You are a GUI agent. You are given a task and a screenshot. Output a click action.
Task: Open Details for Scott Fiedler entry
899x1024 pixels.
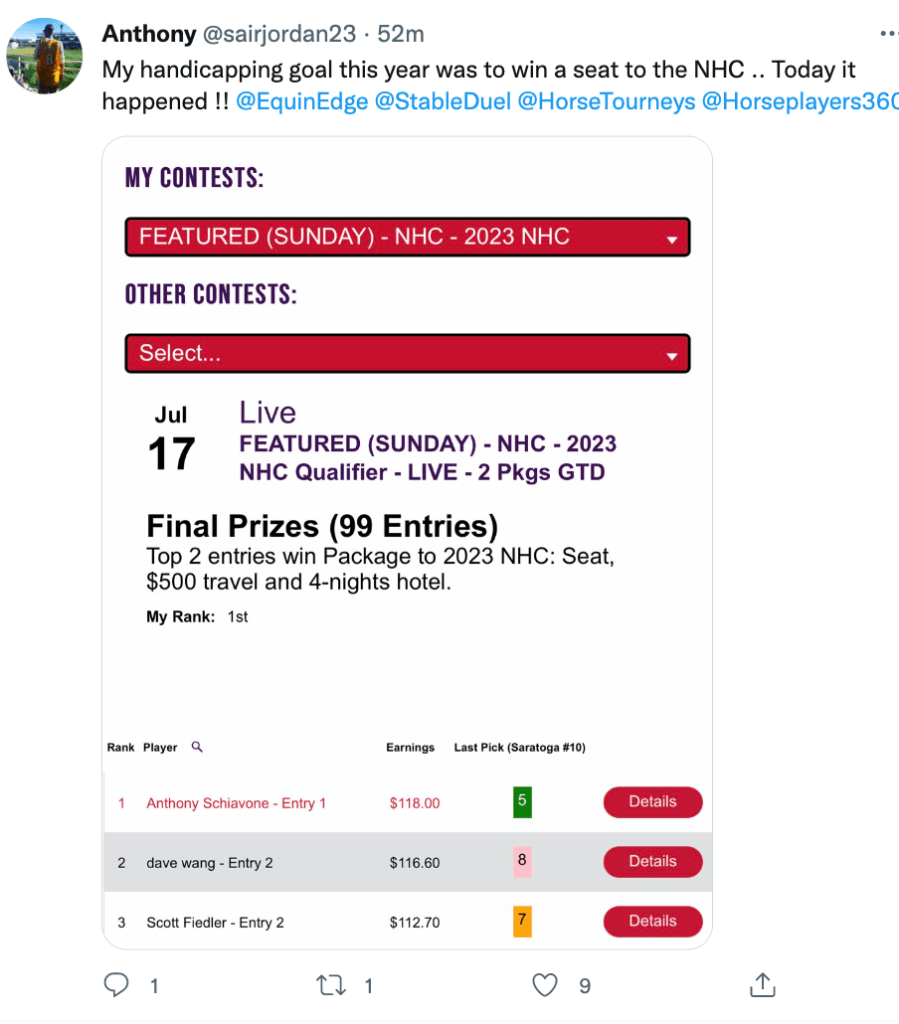[652, 922]
